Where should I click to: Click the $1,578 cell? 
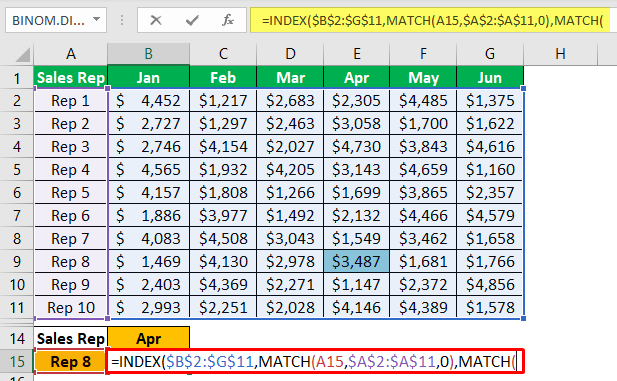[x=490, y=308]
